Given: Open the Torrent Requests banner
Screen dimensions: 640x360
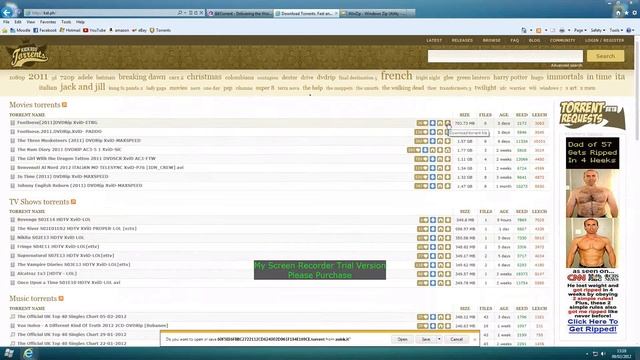Looking at the screenshot, I should 592,115.
